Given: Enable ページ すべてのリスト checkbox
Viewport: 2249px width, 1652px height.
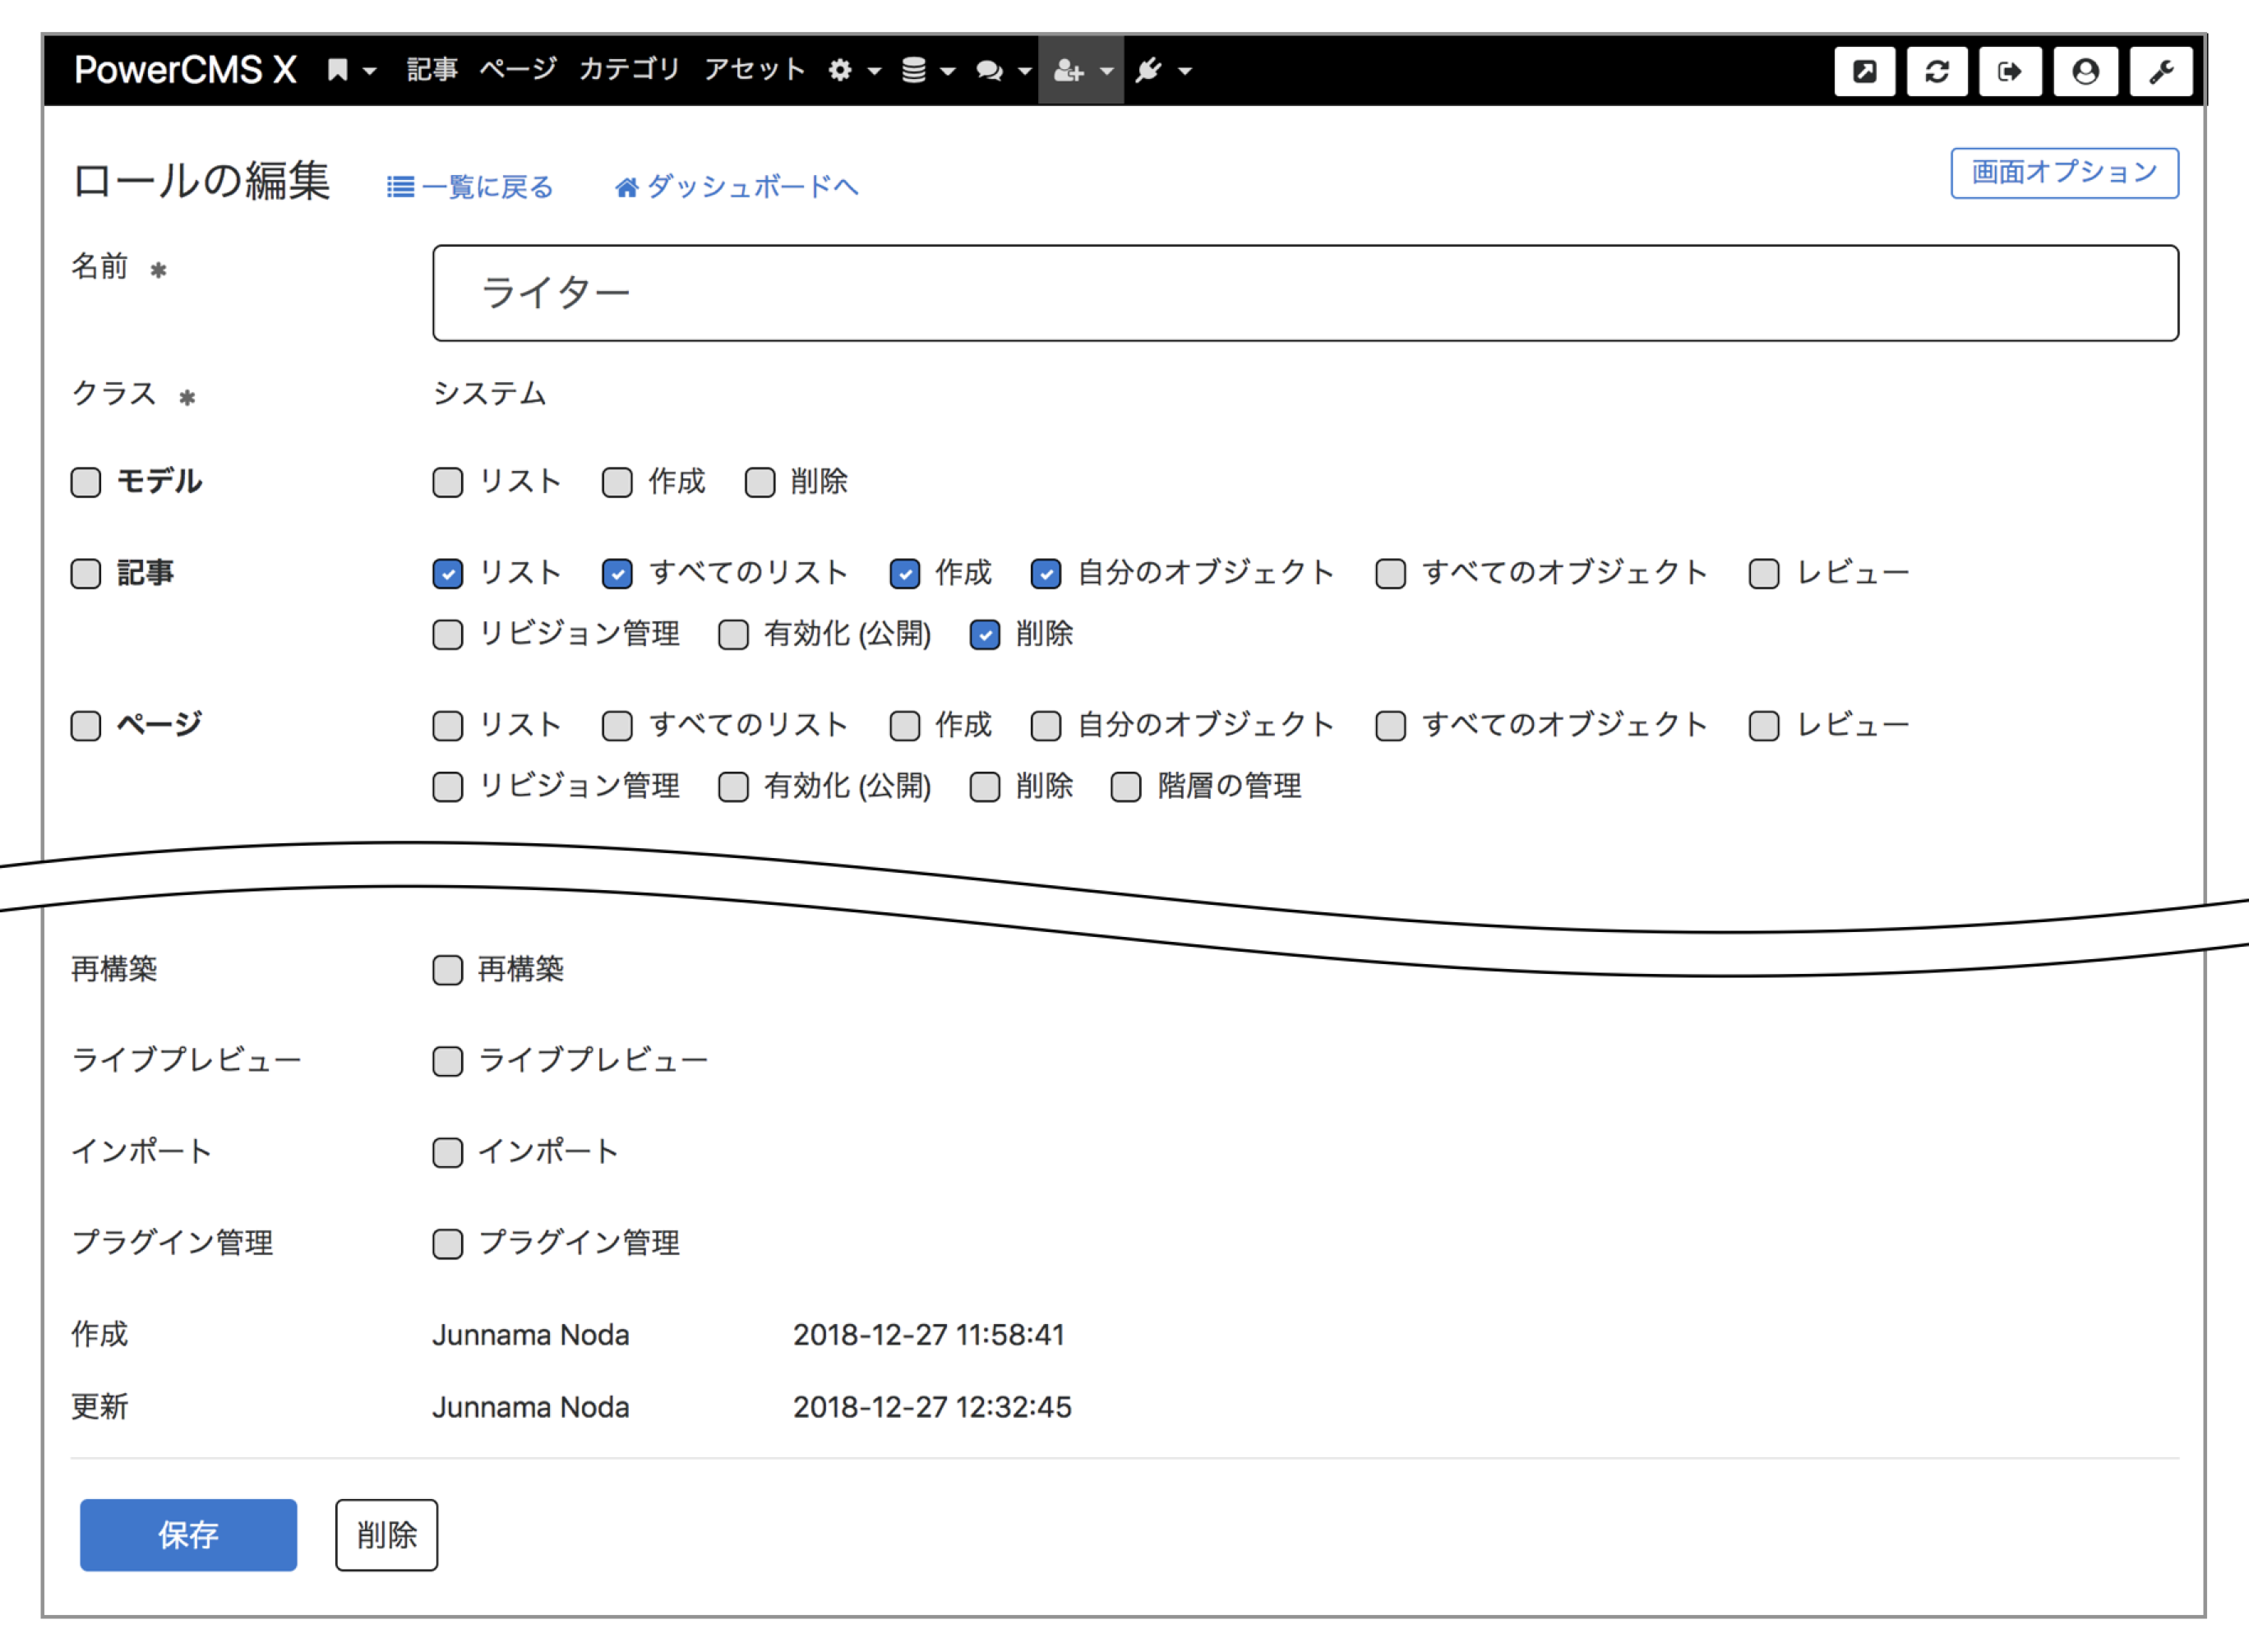Looking at the screenshot, I should coord(617,726).
